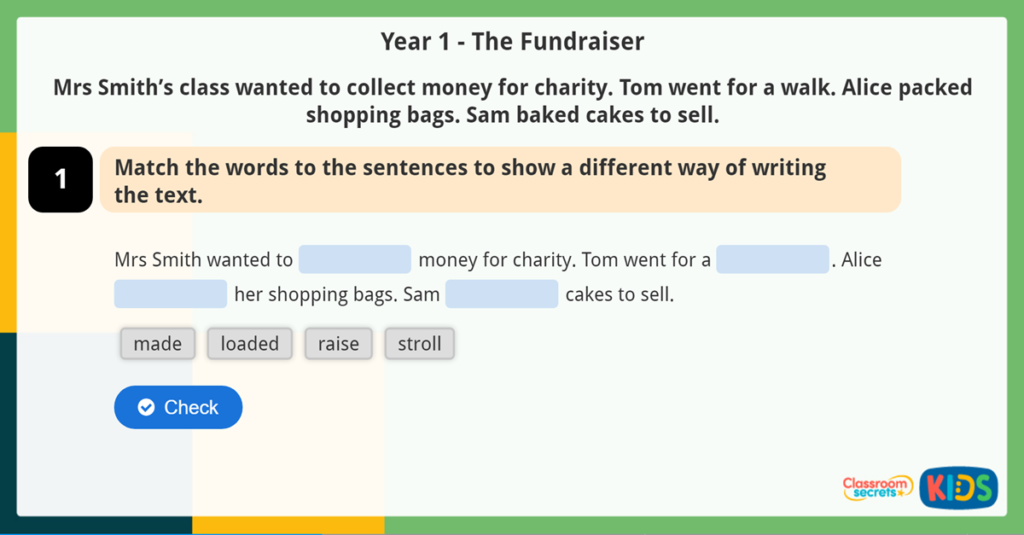Screen dimensions: 1024x535
Task: Click the Classroom Secrets logo
Action: pos(877,488)
